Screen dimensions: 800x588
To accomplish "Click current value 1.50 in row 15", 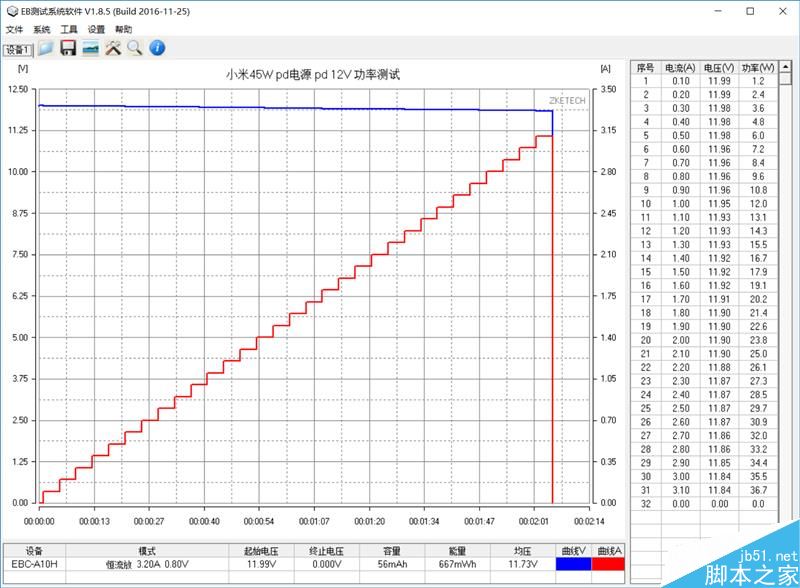I will tap(681, 272).
